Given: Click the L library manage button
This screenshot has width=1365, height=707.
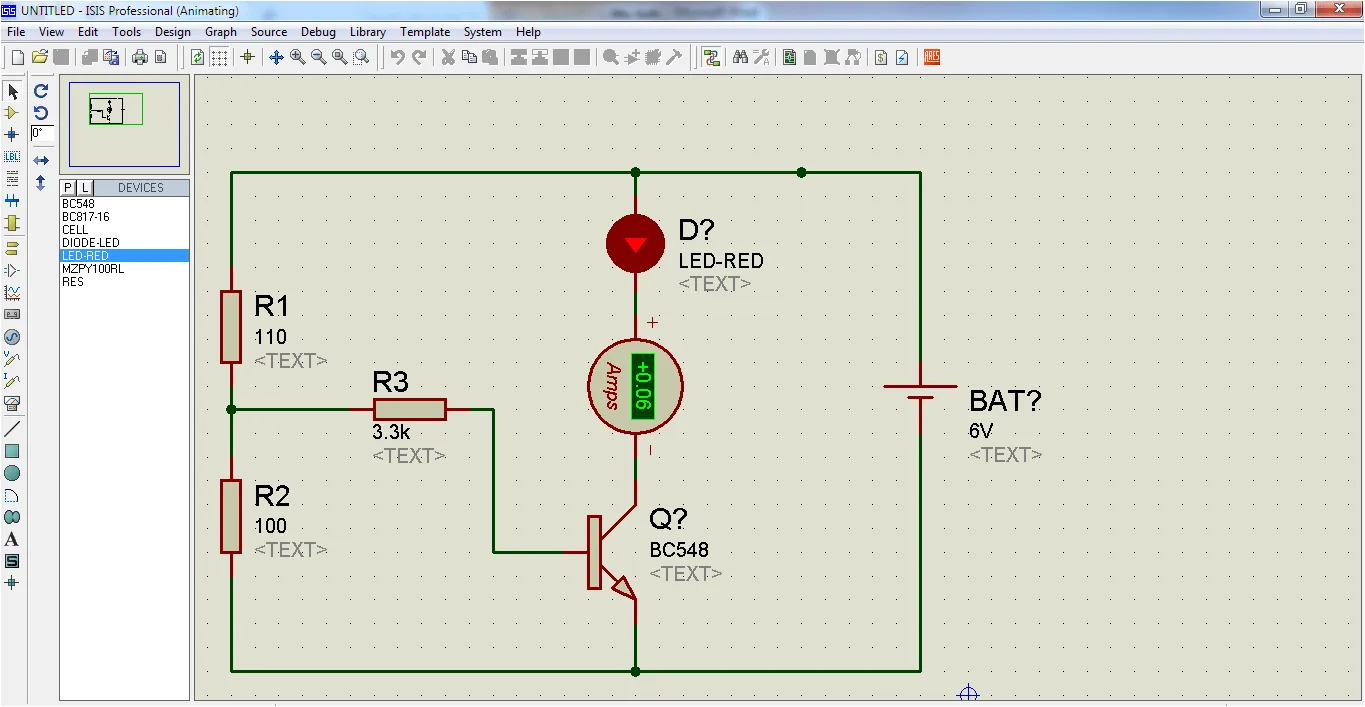Looking at the screenshot, I should click(84, 187).
